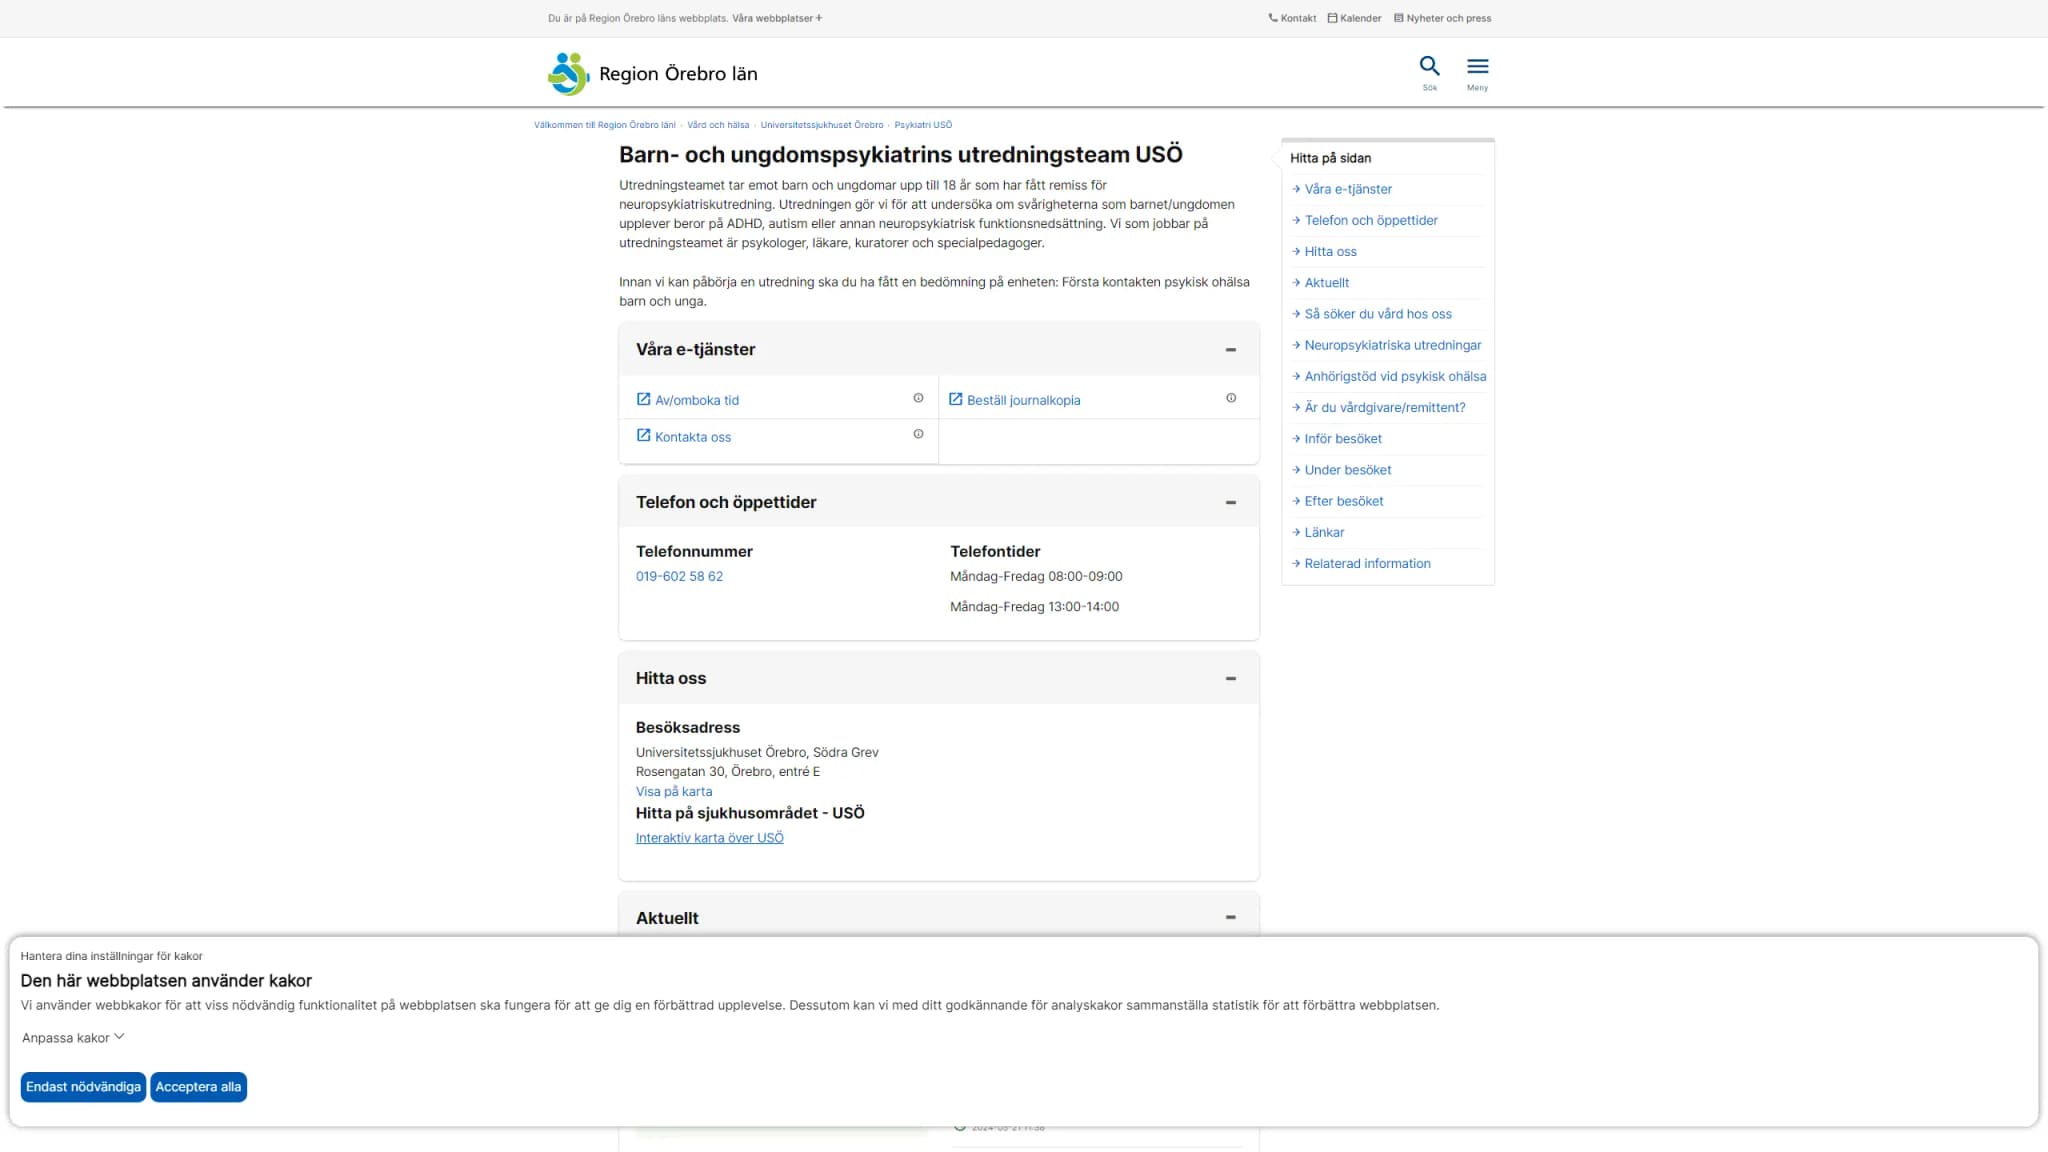Open Nyheter och press in top bar

tap(1442, 18)
